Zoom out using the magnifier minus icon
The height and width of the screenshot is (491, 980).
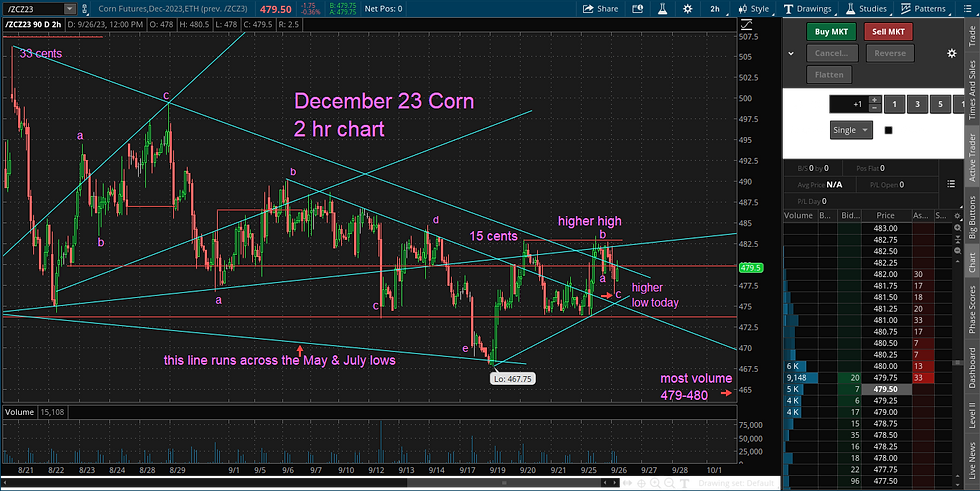point(669,484)
